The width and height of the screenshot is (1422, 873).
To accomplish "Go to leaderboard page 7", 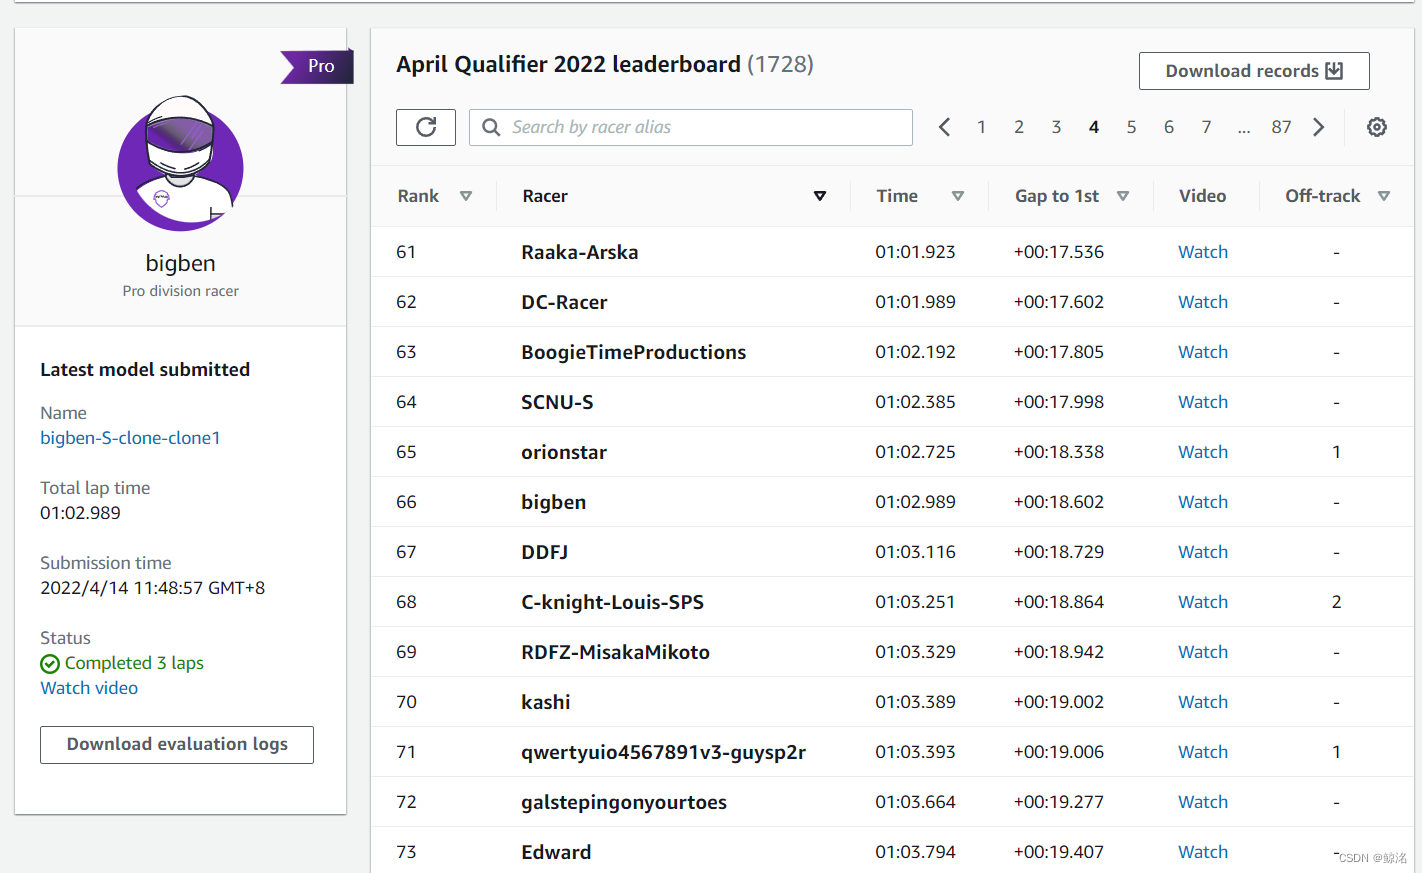I will (x=1206, y=127).
